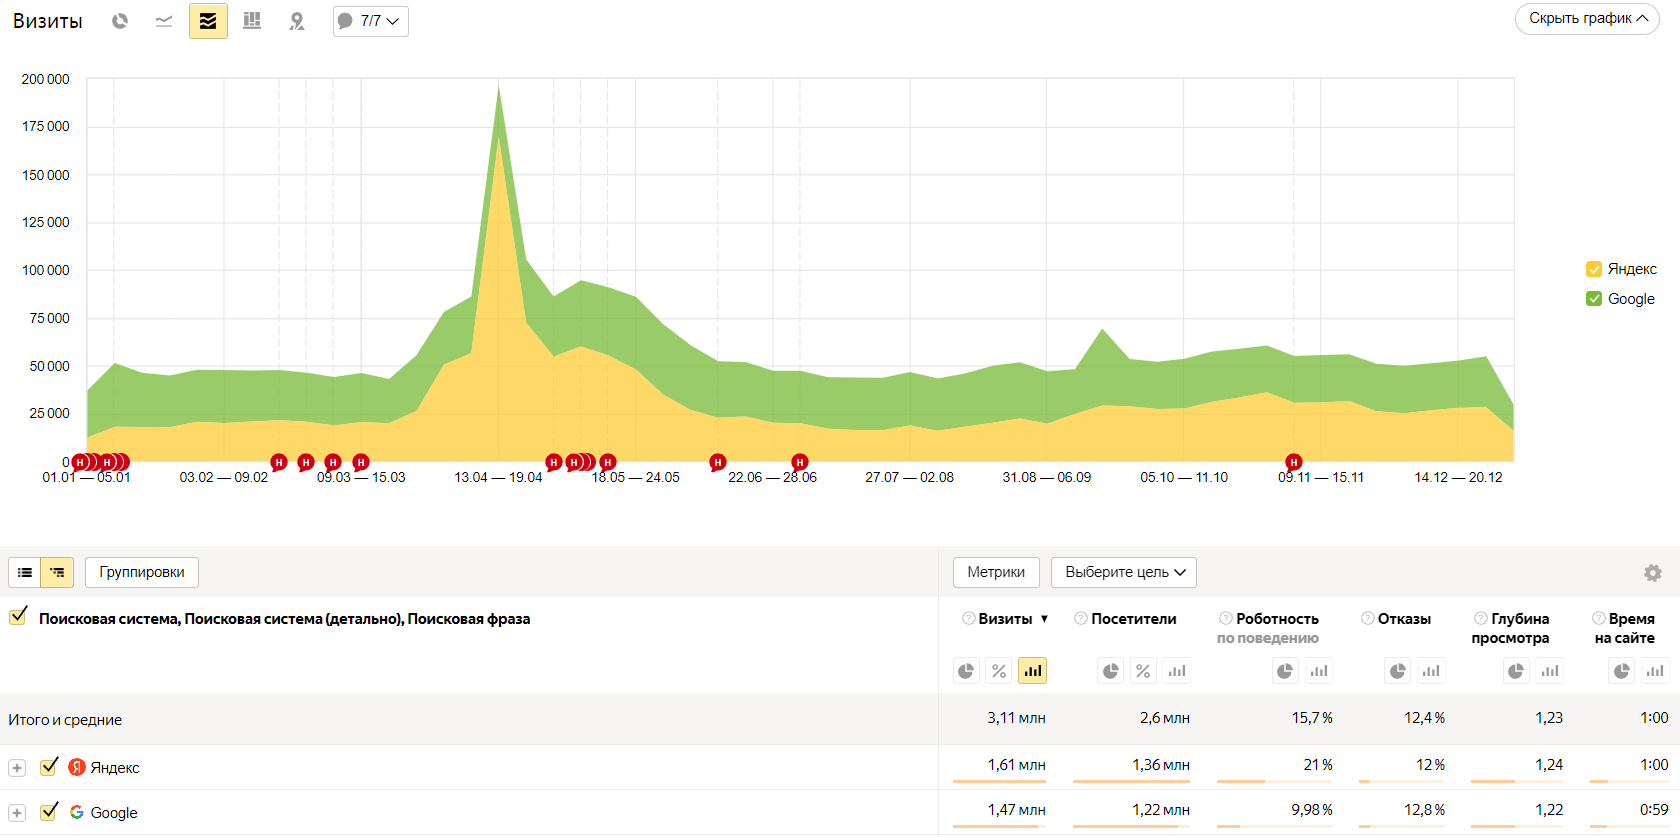Uncheck the Яндекс table row checkbox

point(49,767)
